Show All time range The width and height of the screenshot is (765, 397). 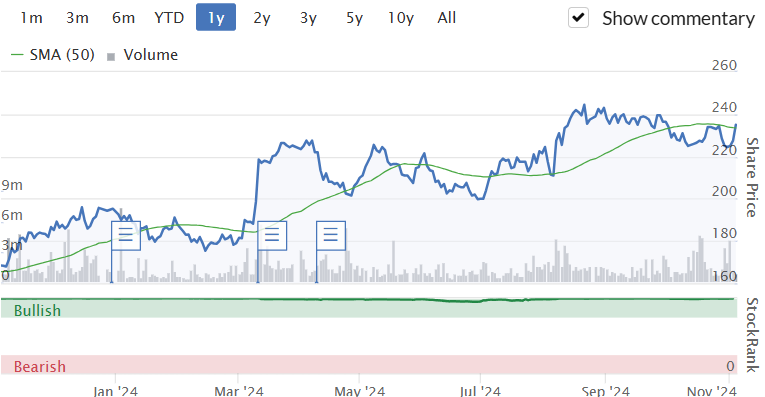446,18
